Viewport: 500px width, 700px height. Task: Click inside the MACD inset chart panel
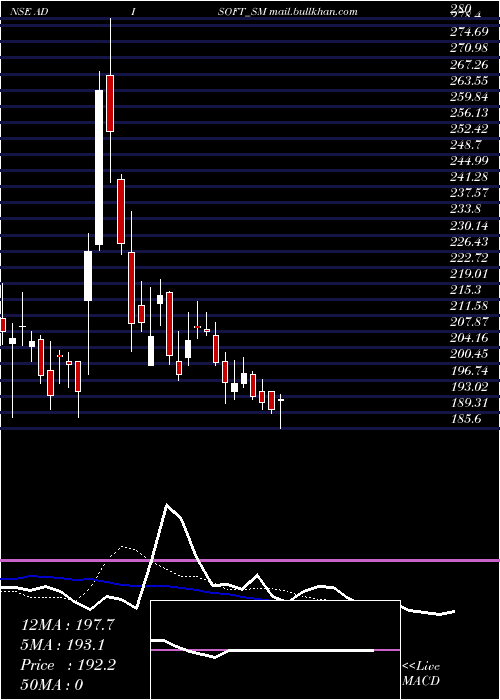(x=275, y=650)
